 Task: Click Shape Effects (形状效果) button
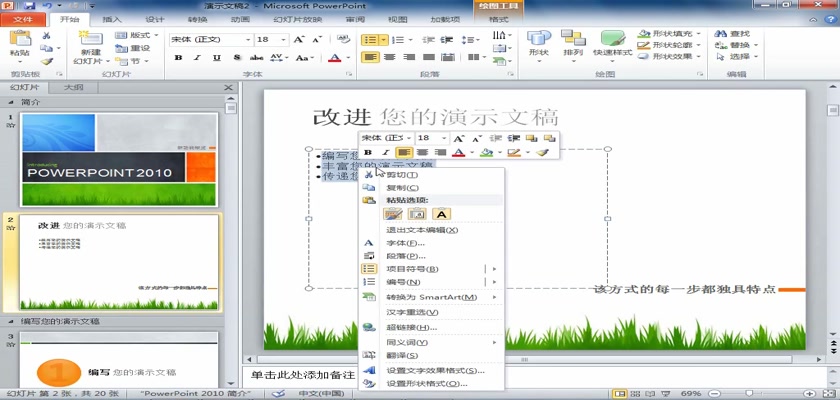(x=669, y=56)
